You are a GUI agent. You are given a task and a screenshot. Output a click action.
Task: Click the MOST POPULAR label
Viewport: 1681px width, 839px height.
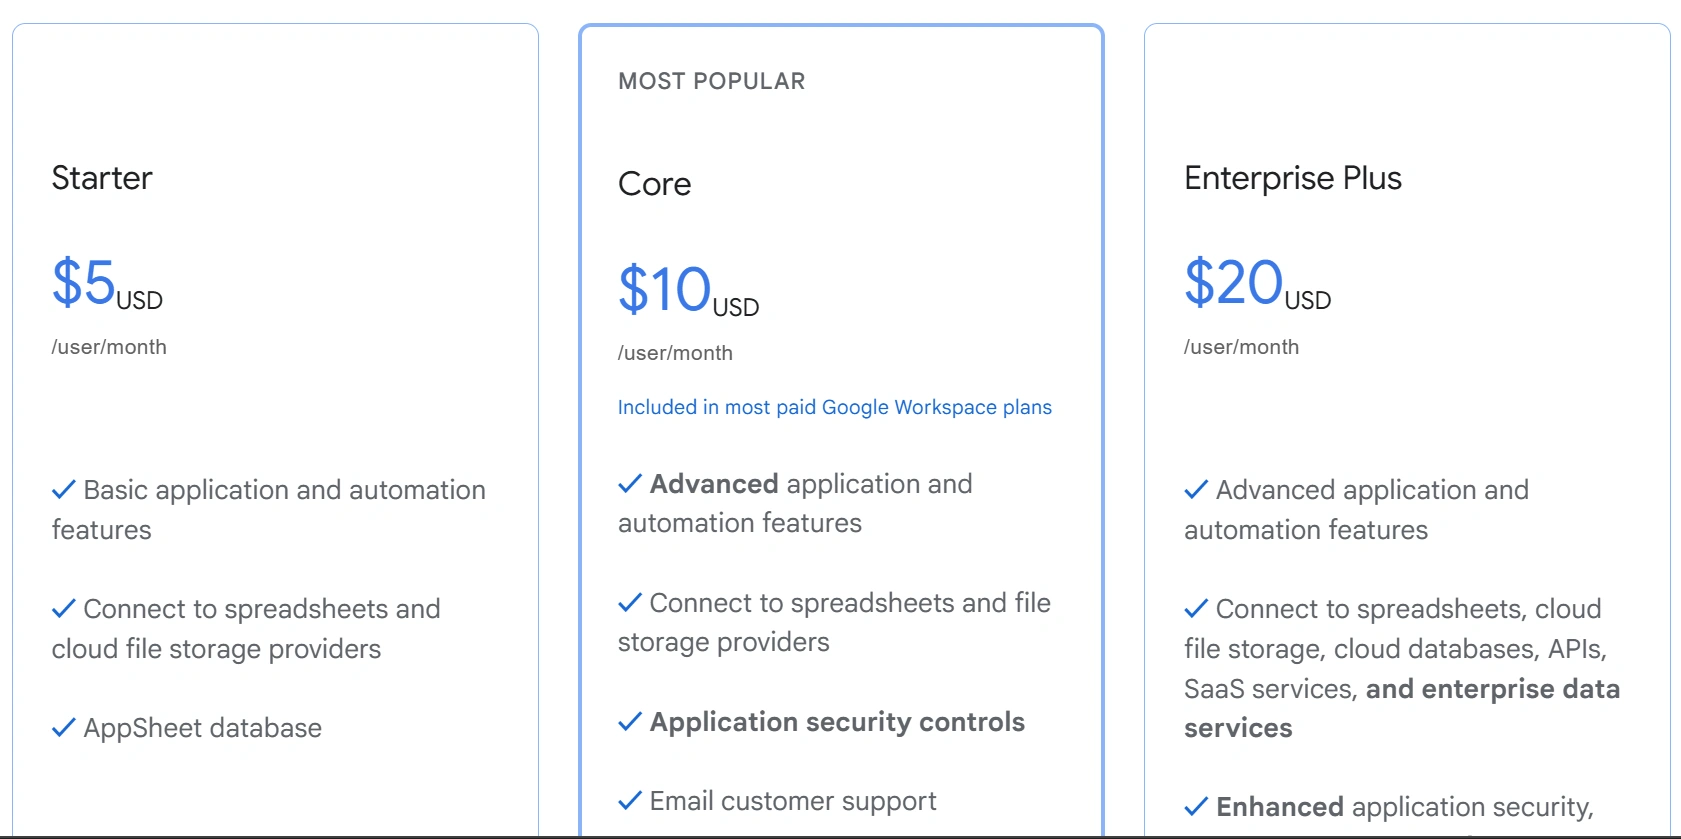click(x=711, y=81)
